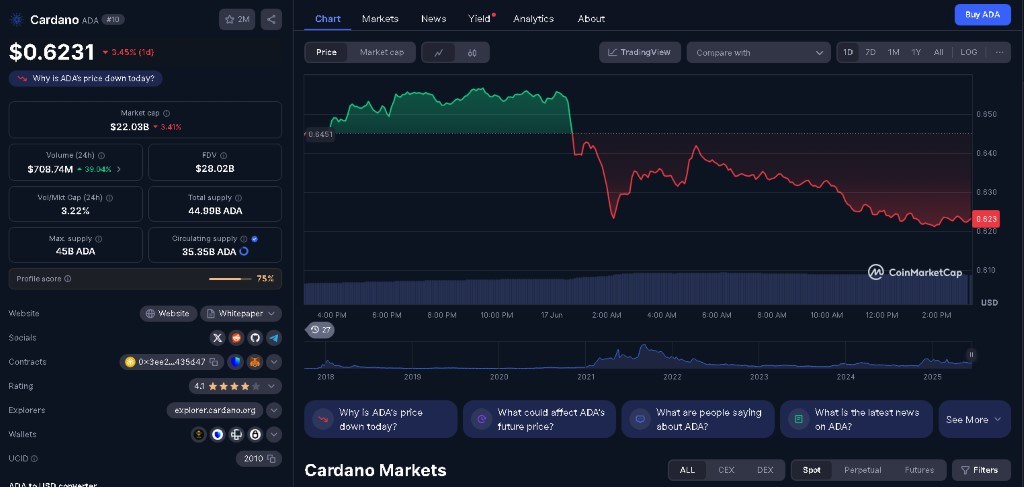1024x487 pixels.
Task: Open See More questions dropdown
Action: coord(974,419)
